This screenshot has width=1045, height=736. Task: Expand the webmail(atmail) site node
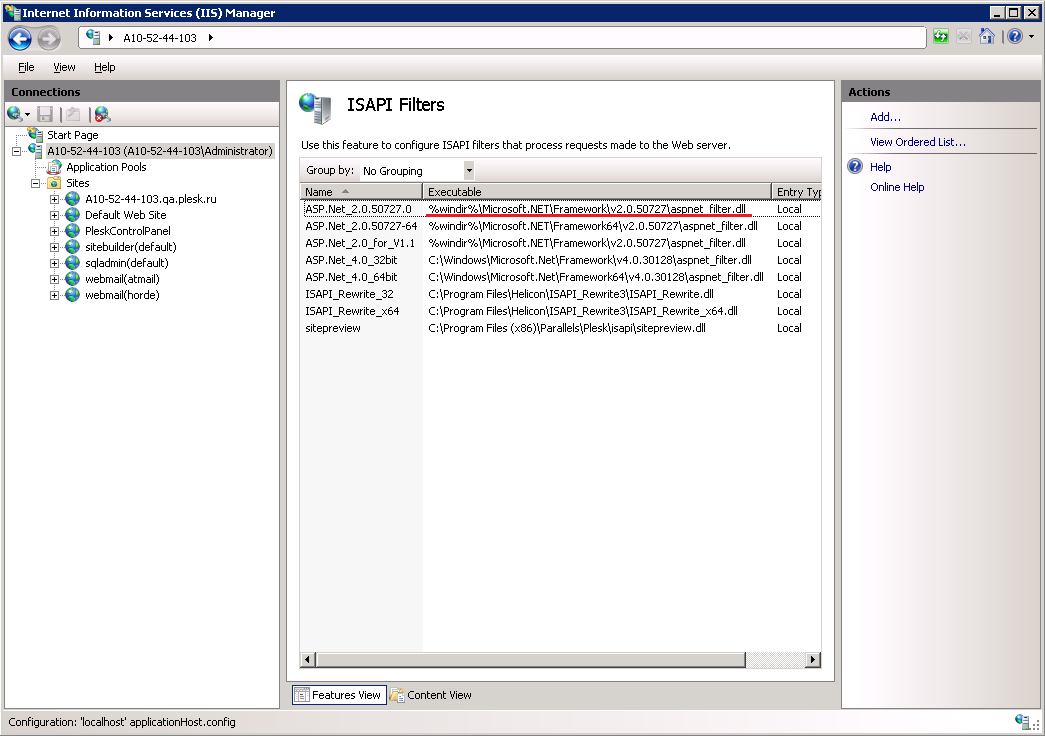click(x=55, y=279)
